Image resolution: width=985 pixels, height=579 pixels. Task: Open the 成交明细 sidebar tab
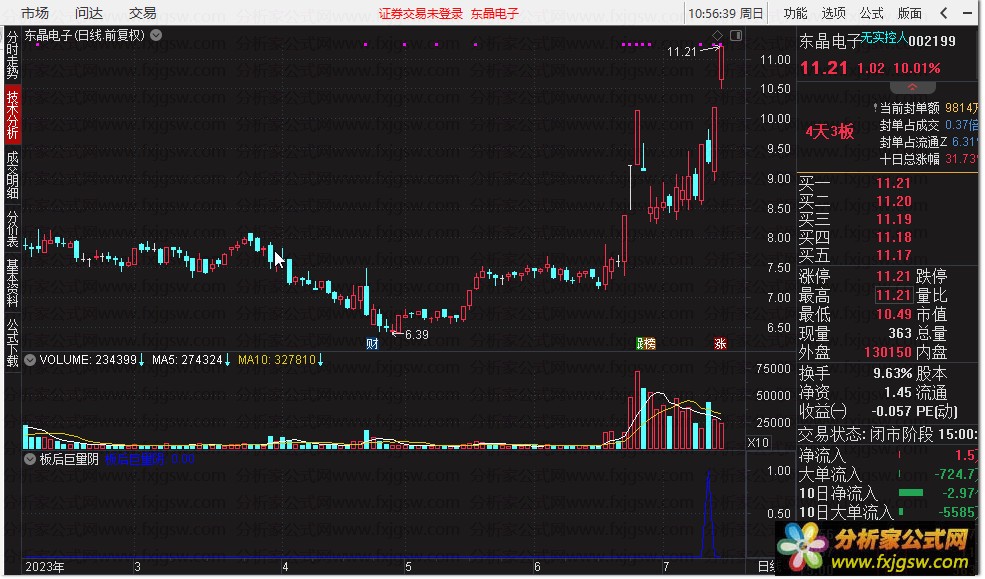pos(13,175)
